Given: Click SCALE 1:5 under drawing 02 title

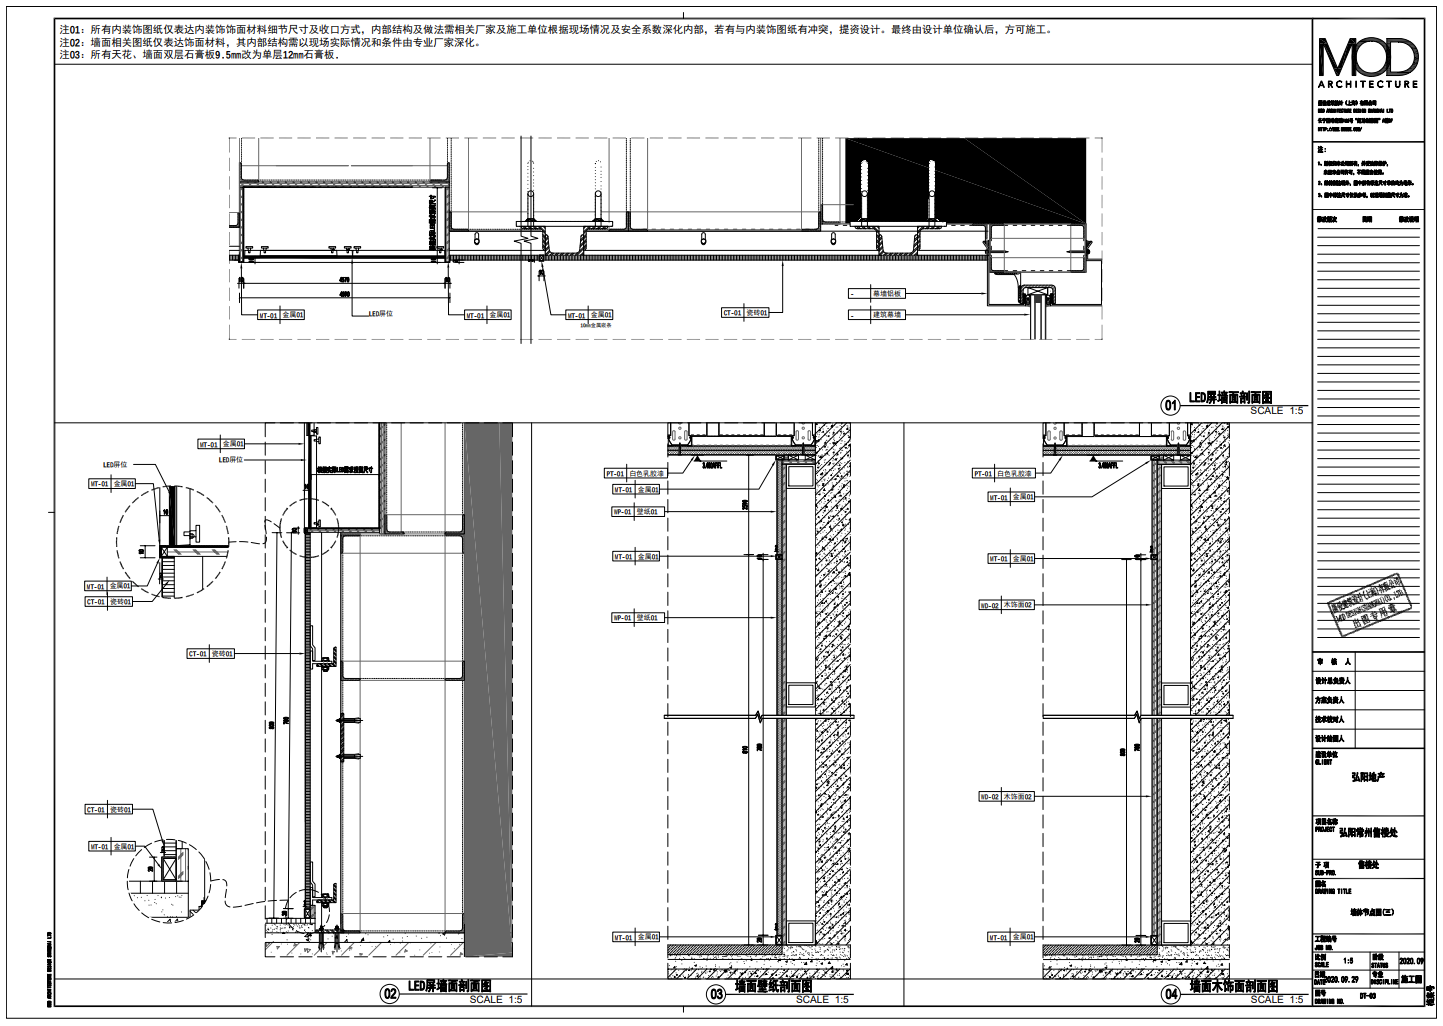Looking at the screenshot, I should [x=496, y=1000].
